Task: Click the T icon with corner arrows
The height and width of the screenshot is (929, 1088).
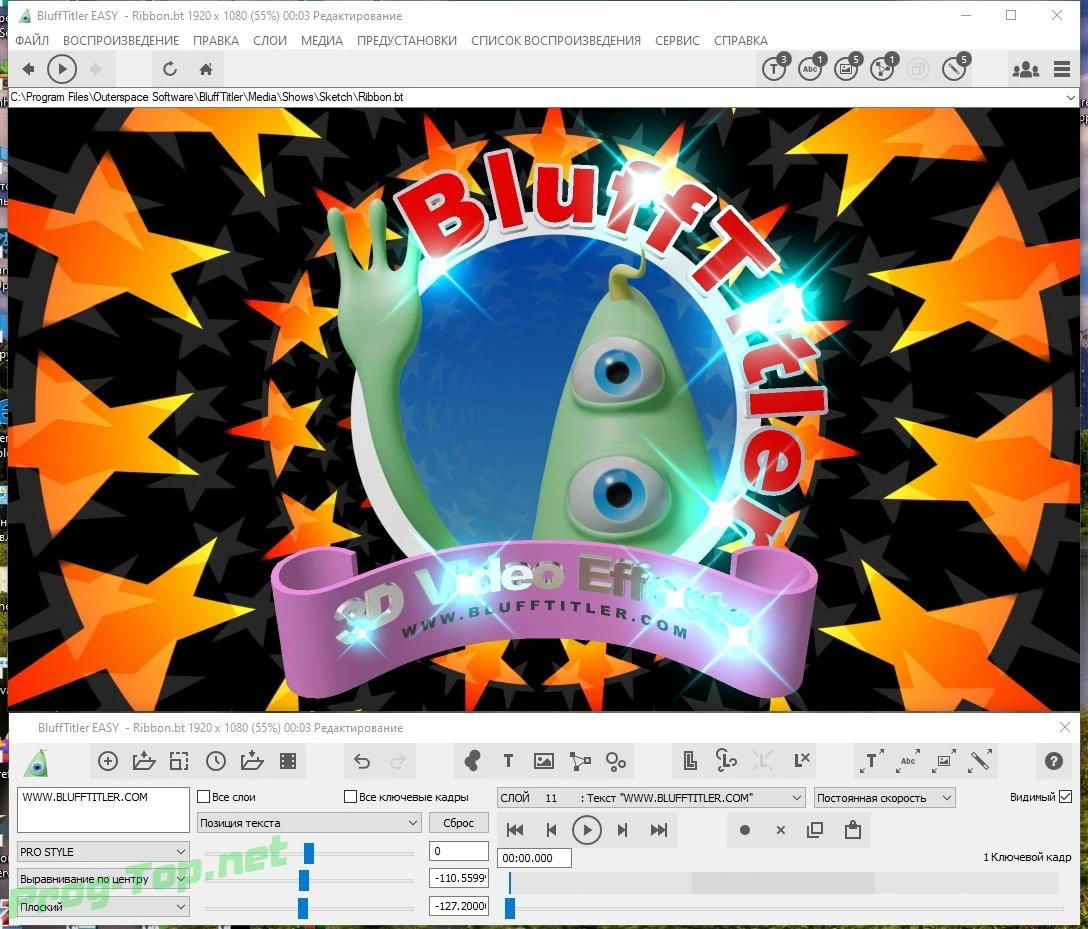Action: [872, 761]
